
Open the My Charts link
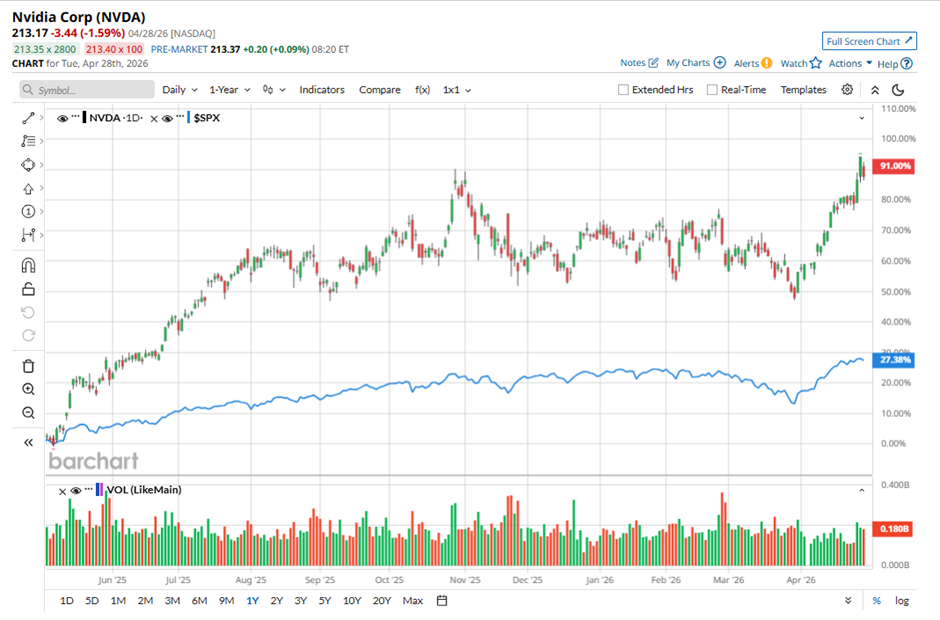point(695,63)
